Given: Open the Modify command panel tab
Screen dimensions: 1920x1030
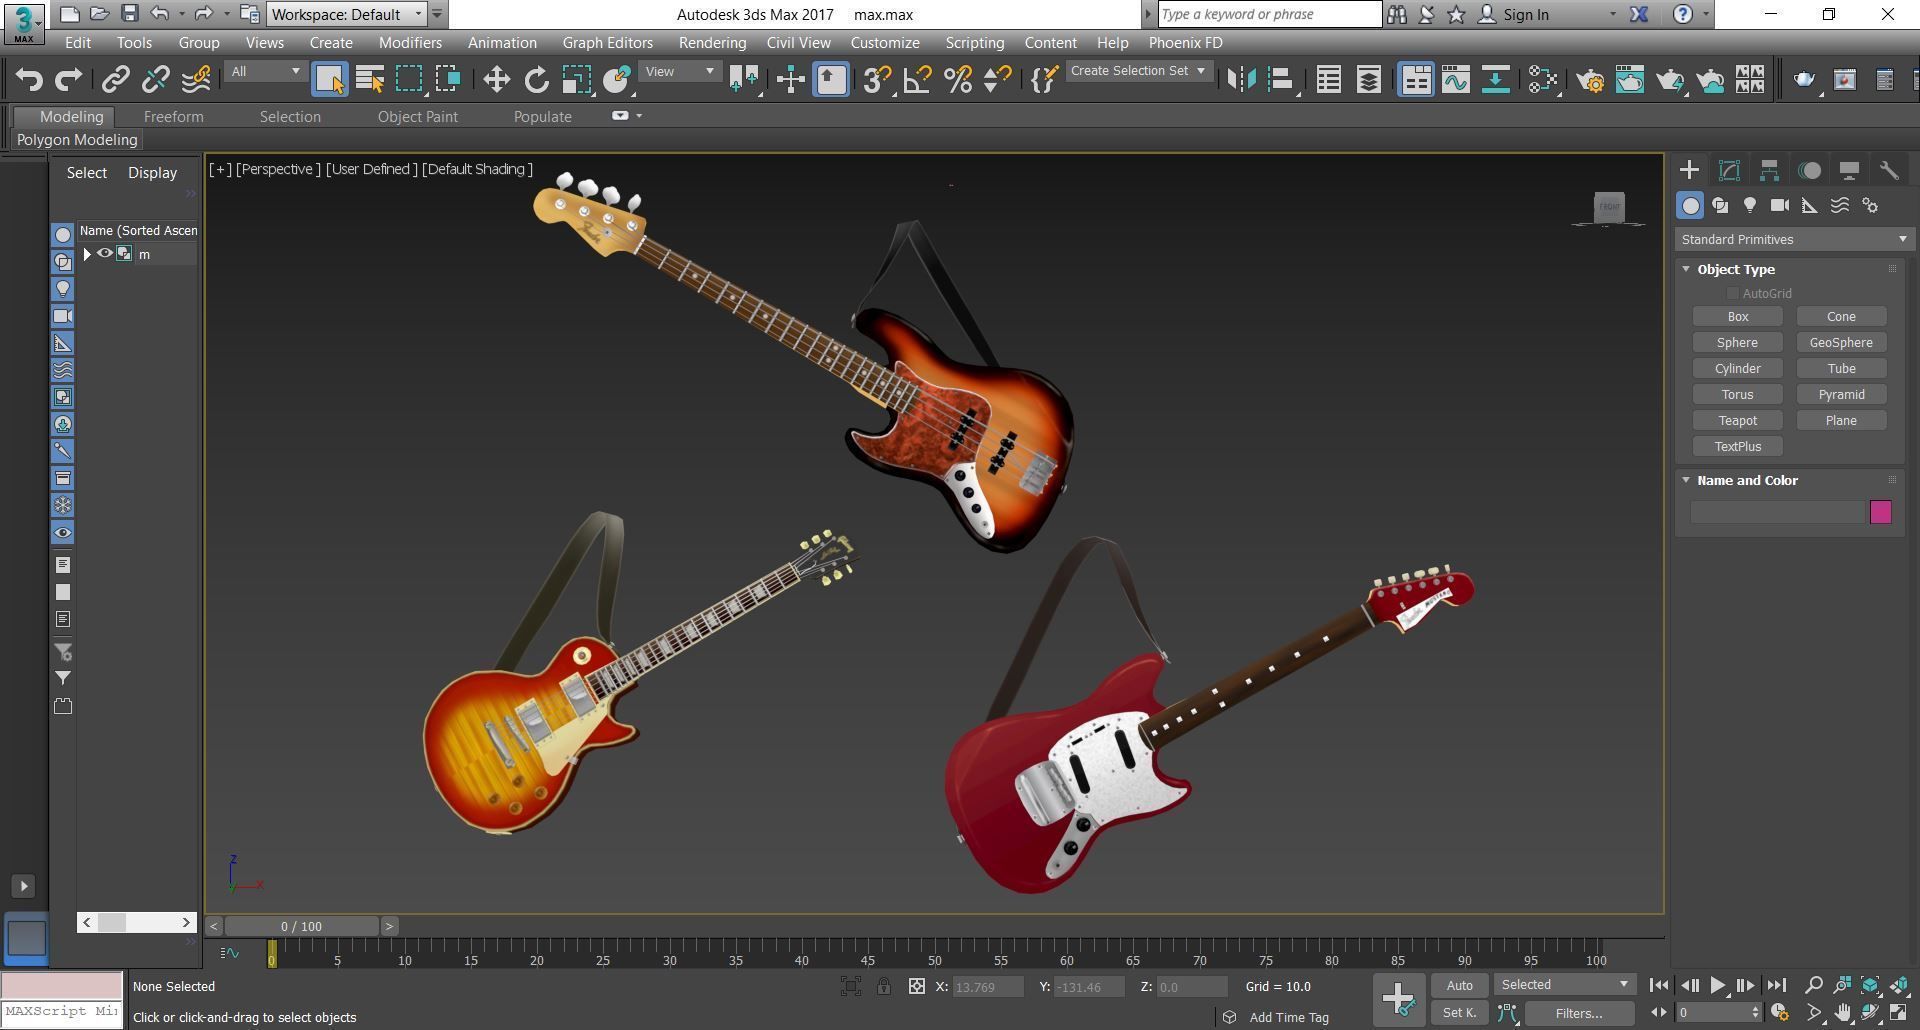Looking at the screenshot, I should pyautogui.click(x=1729, y=170).
